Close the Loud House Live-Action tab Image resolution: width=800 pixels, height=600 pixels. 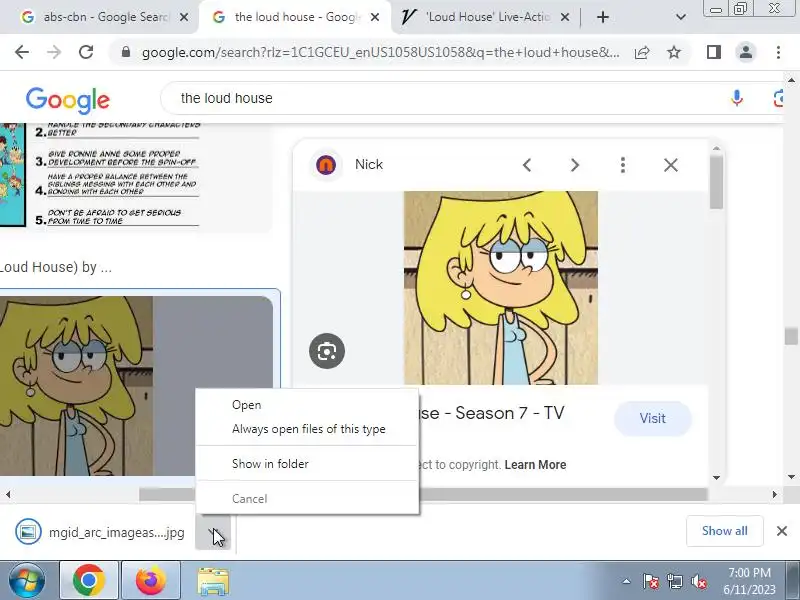tap(565, 17)
